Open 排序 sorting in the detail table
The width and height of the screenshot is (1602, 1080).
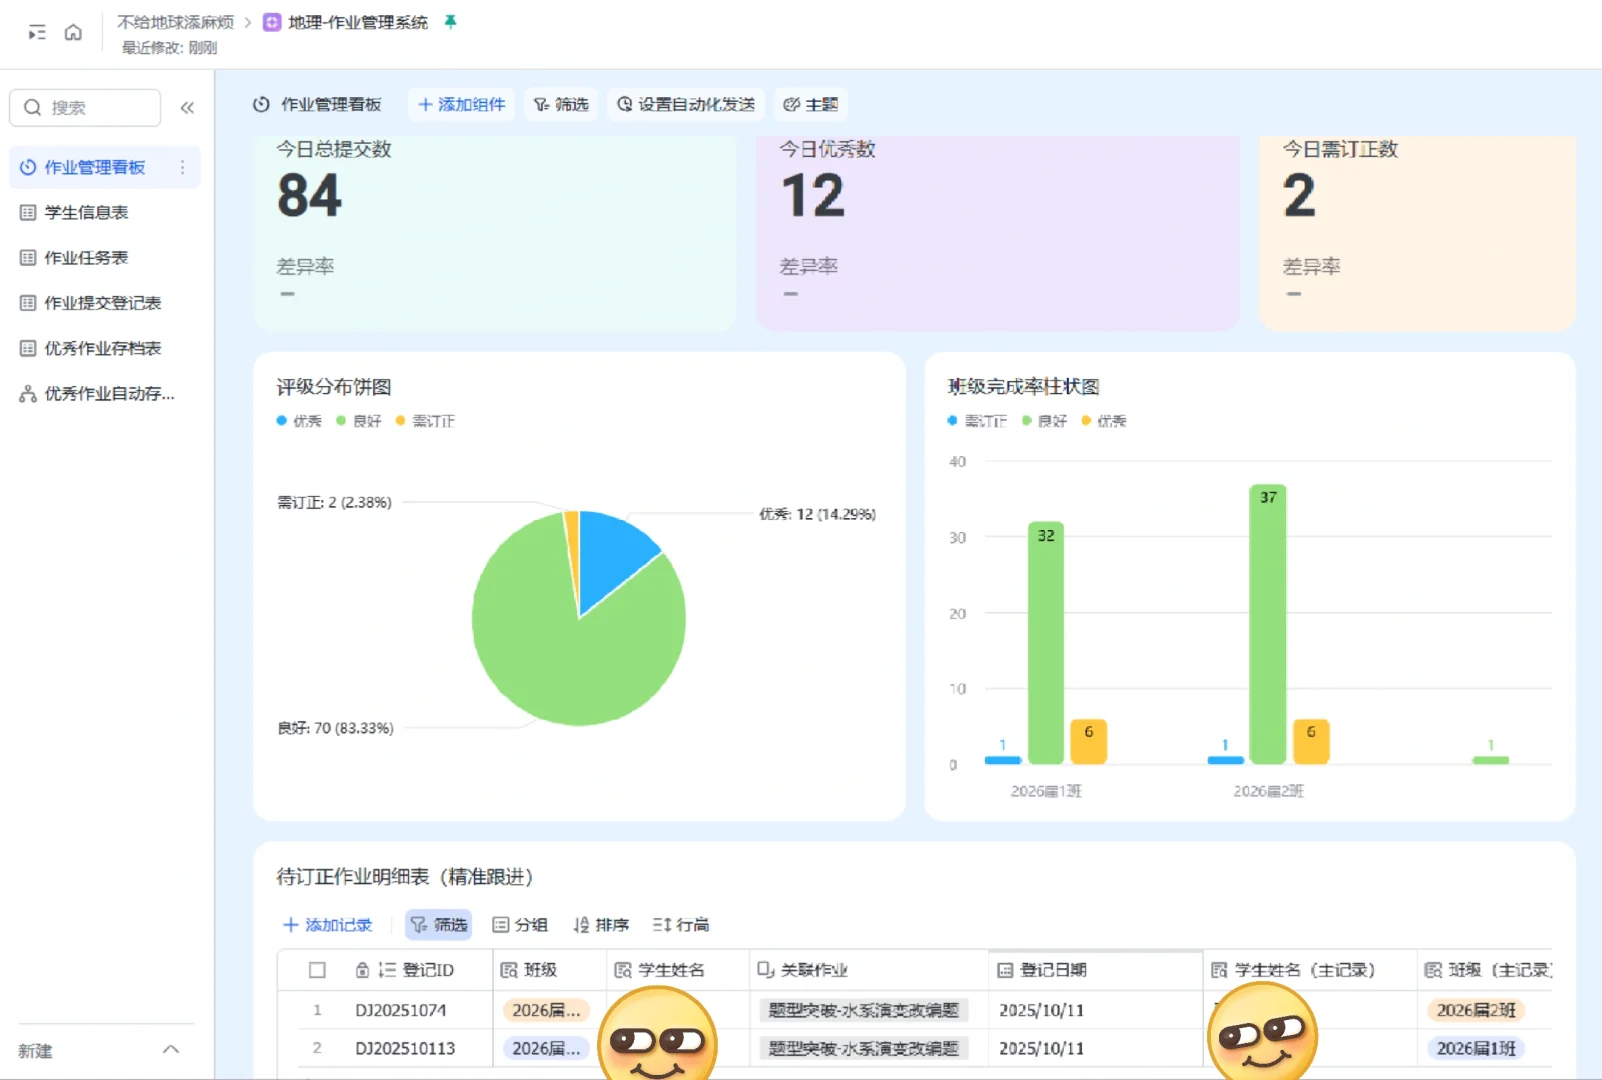[x=601, y=924]
